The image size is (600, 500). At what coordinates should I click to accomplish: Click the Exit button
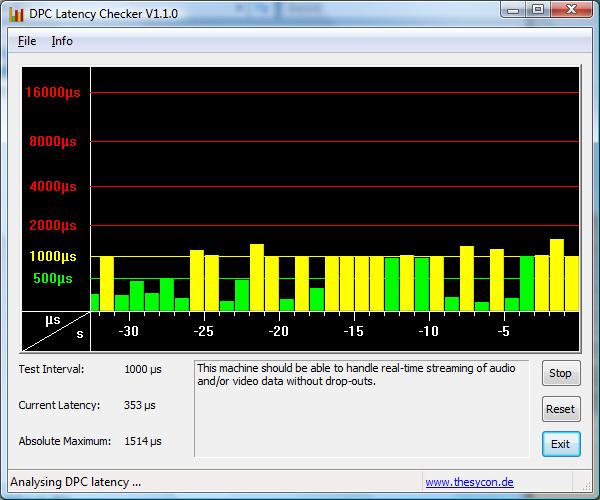(560, 443)
